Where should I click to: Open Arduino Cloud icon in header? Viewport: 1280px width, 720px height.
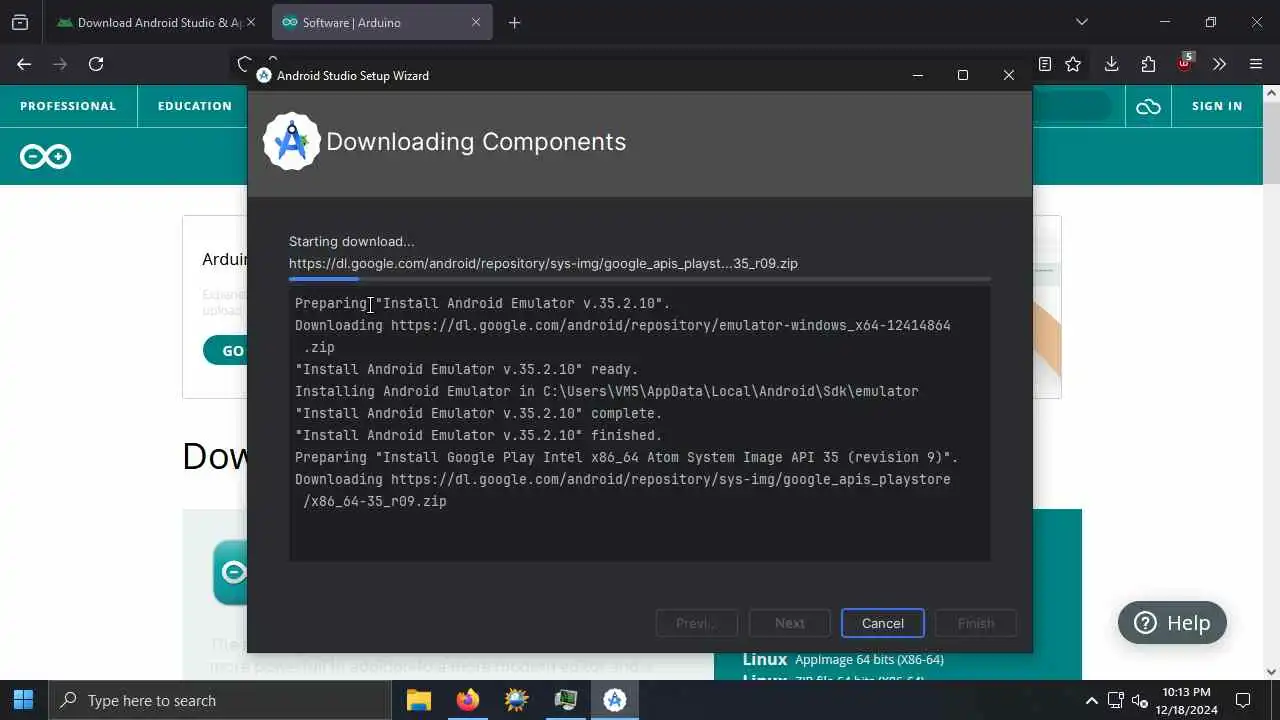[1148, 106]
